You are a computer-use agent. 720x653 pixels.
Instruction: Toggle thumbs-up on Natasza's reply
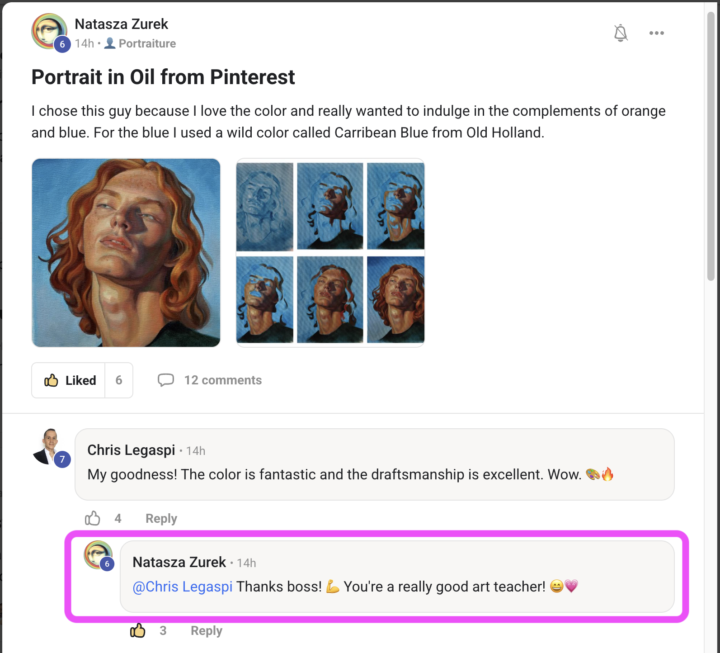click(138, 630)
